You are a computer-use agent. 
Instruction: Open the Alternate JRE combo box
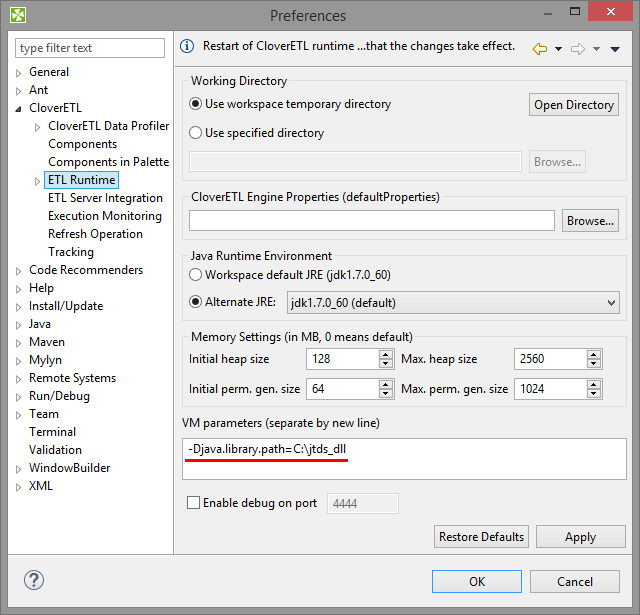pos(453,302)
